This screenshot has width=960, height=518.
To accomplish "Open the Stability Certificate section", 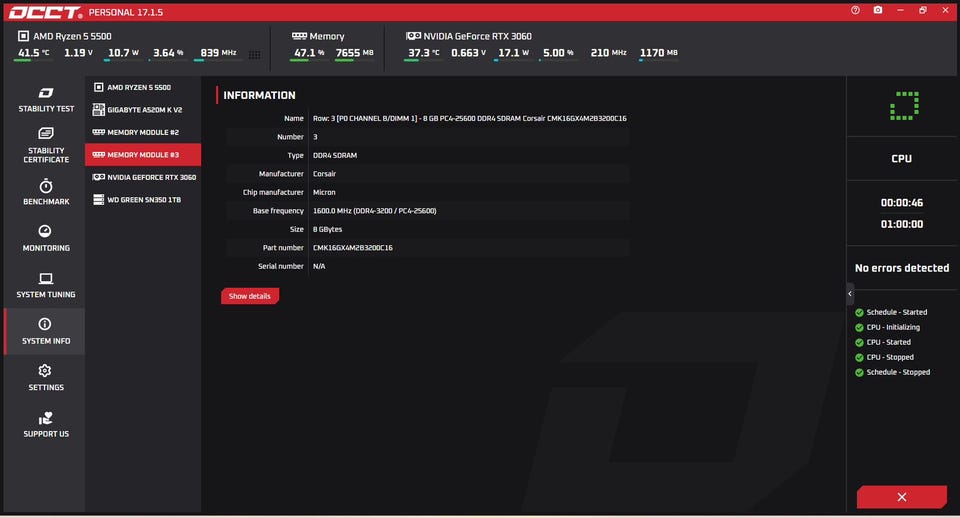I will (x=46, y=146).
